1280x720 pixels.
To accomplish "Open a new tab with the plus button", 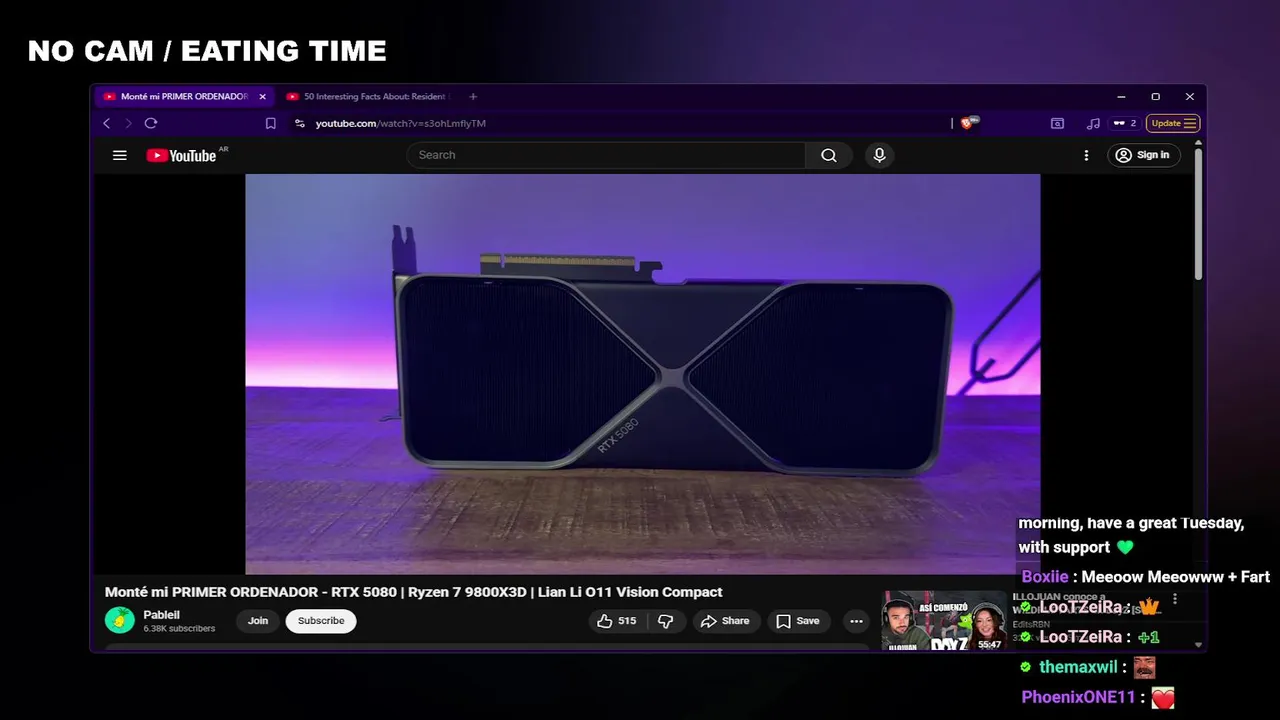I will [x=473, y=97].
